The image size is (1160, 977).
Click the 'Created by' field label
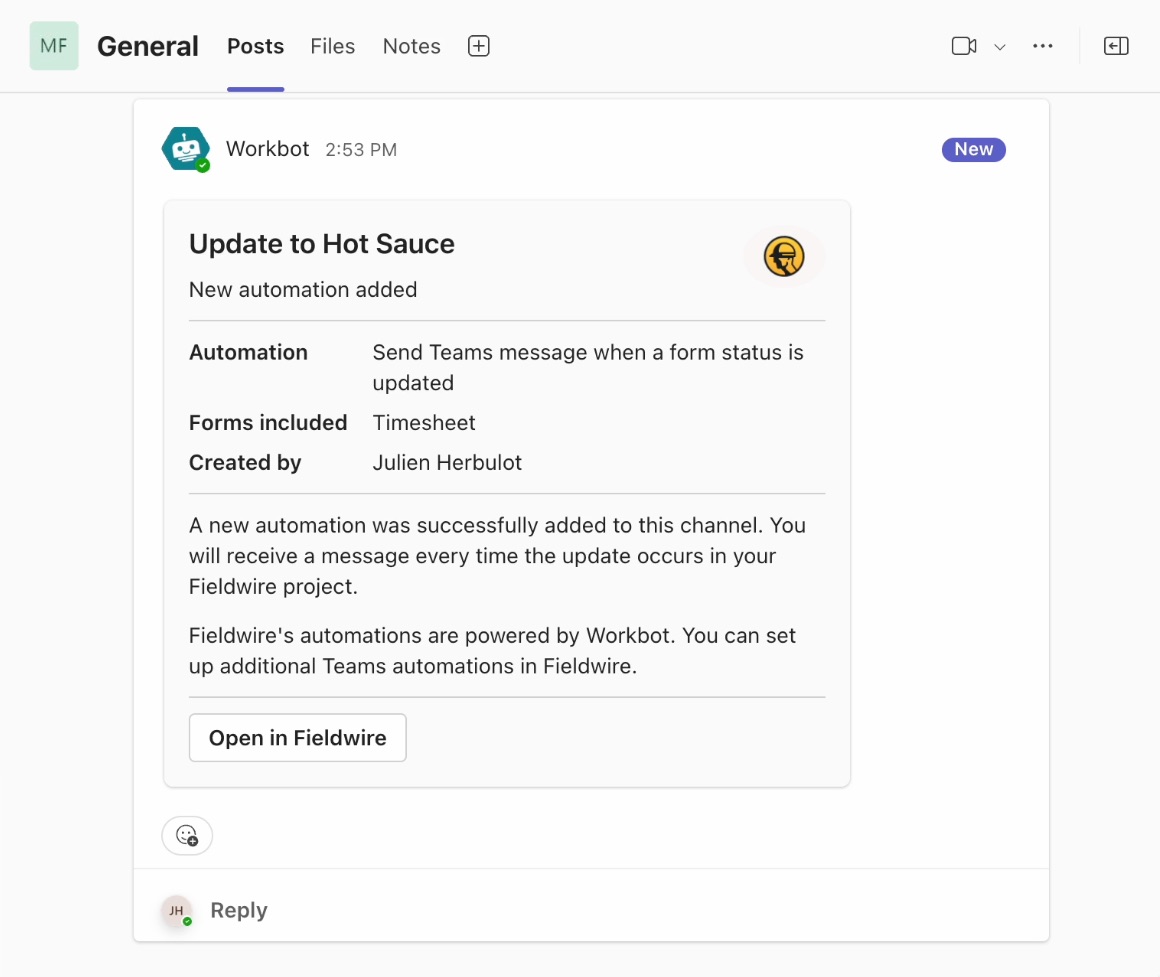[x=245, y=462]
